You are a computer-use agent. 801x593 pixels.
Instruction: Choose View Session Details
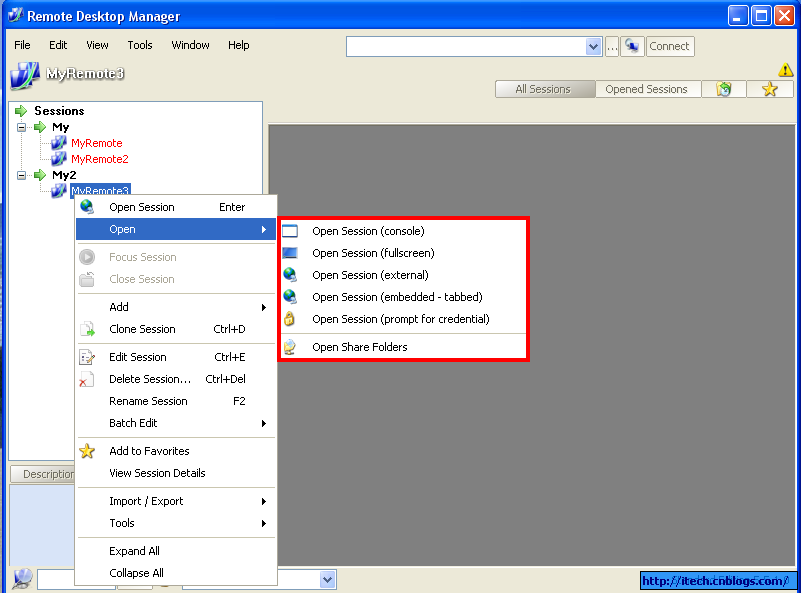click(x=176, y=473)
